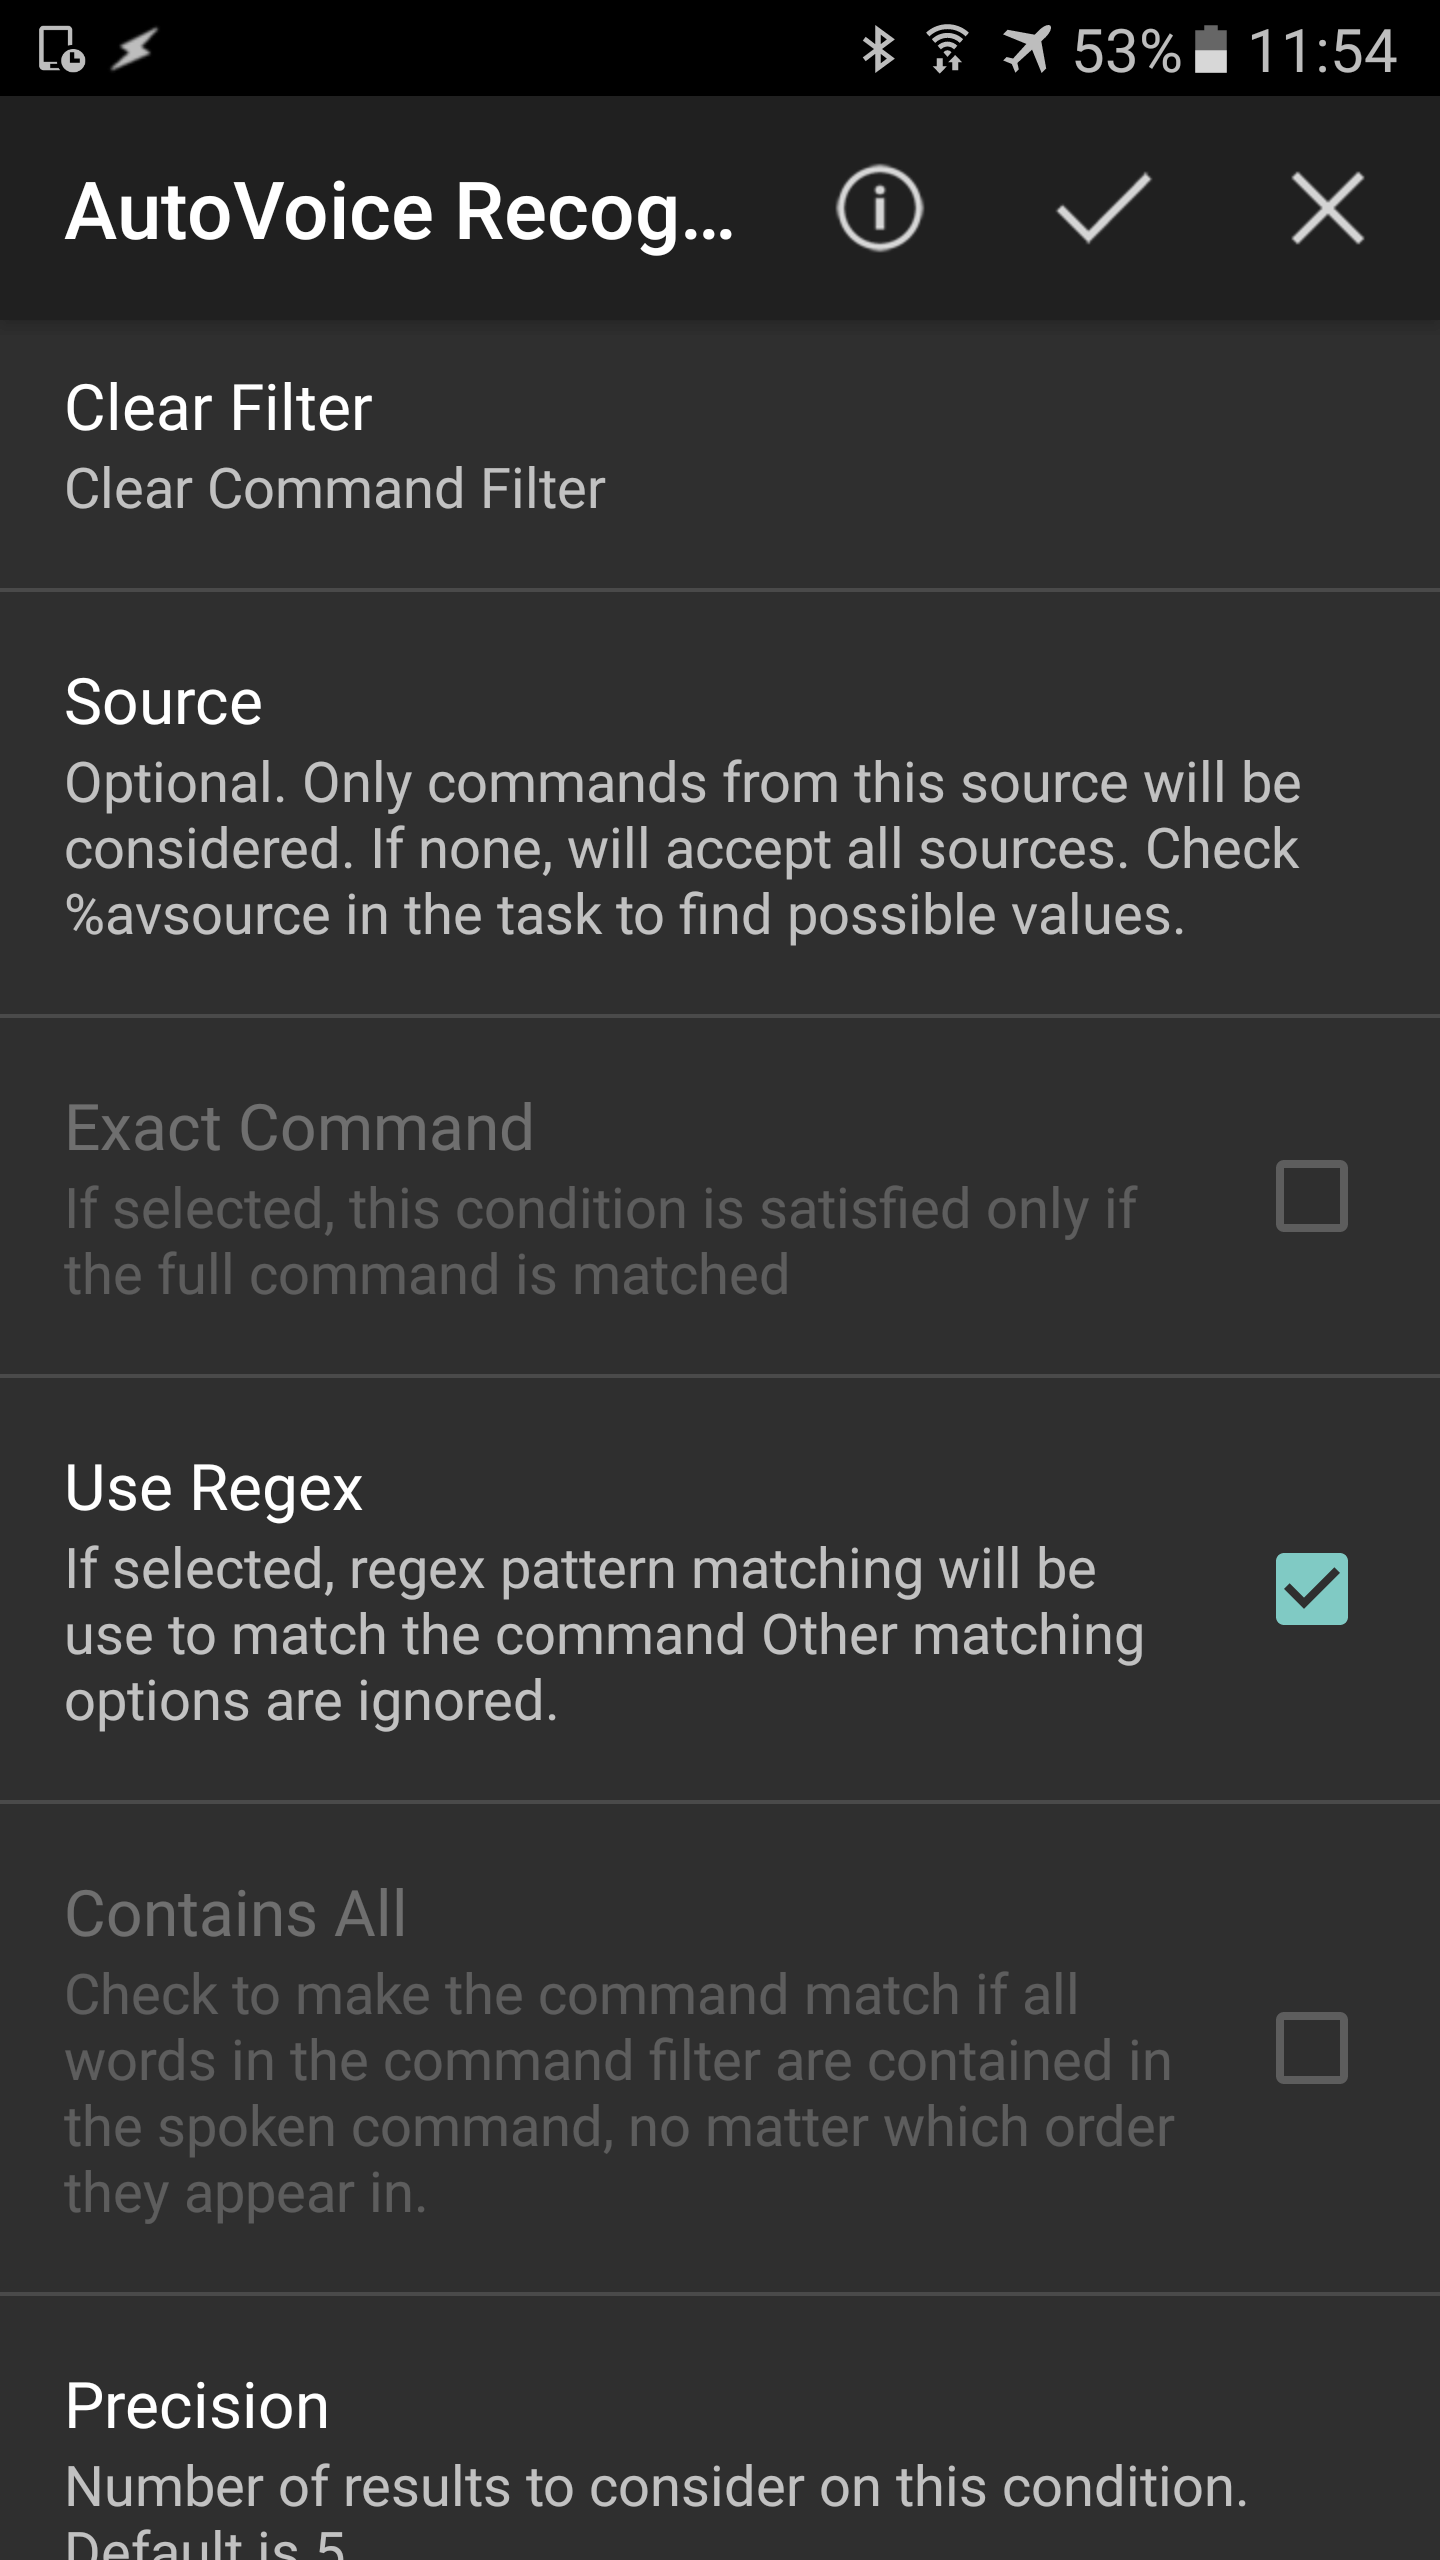Tap the Wi-Fi status icon

tap(946, 49)
